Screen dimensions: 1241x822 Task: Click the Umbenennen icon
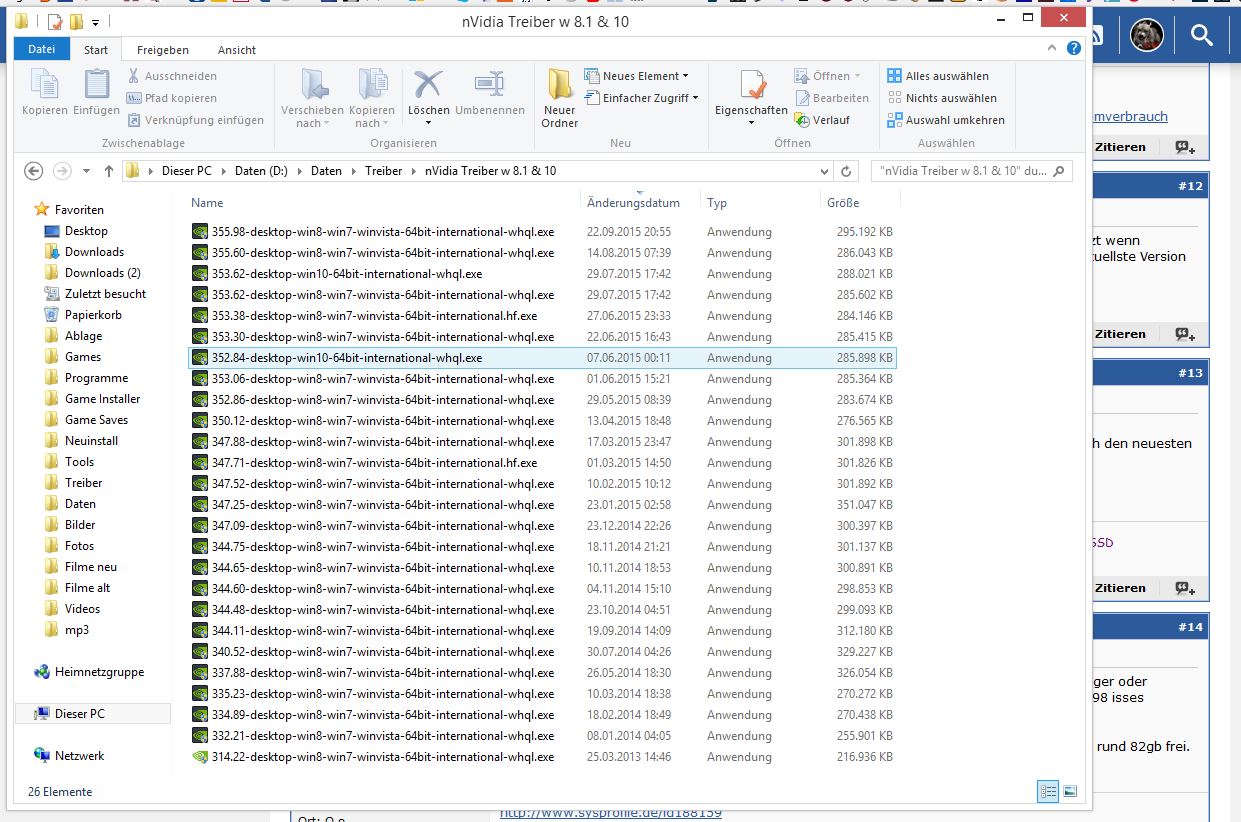coord(489,84)
